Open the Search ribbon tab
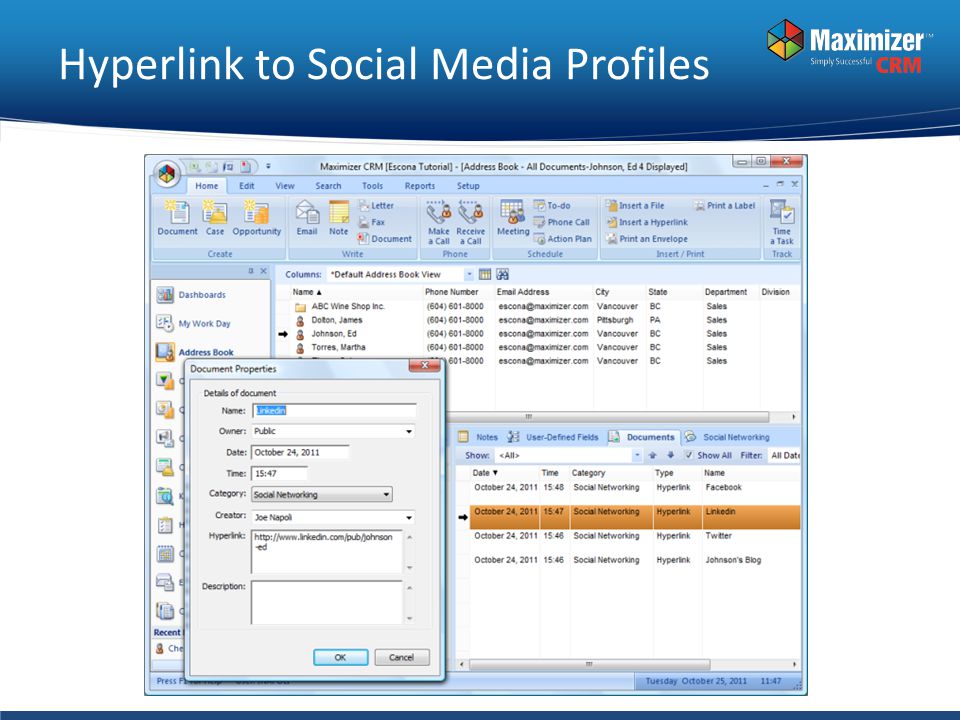Screen dimensions: 960x720 coord(328,186)
